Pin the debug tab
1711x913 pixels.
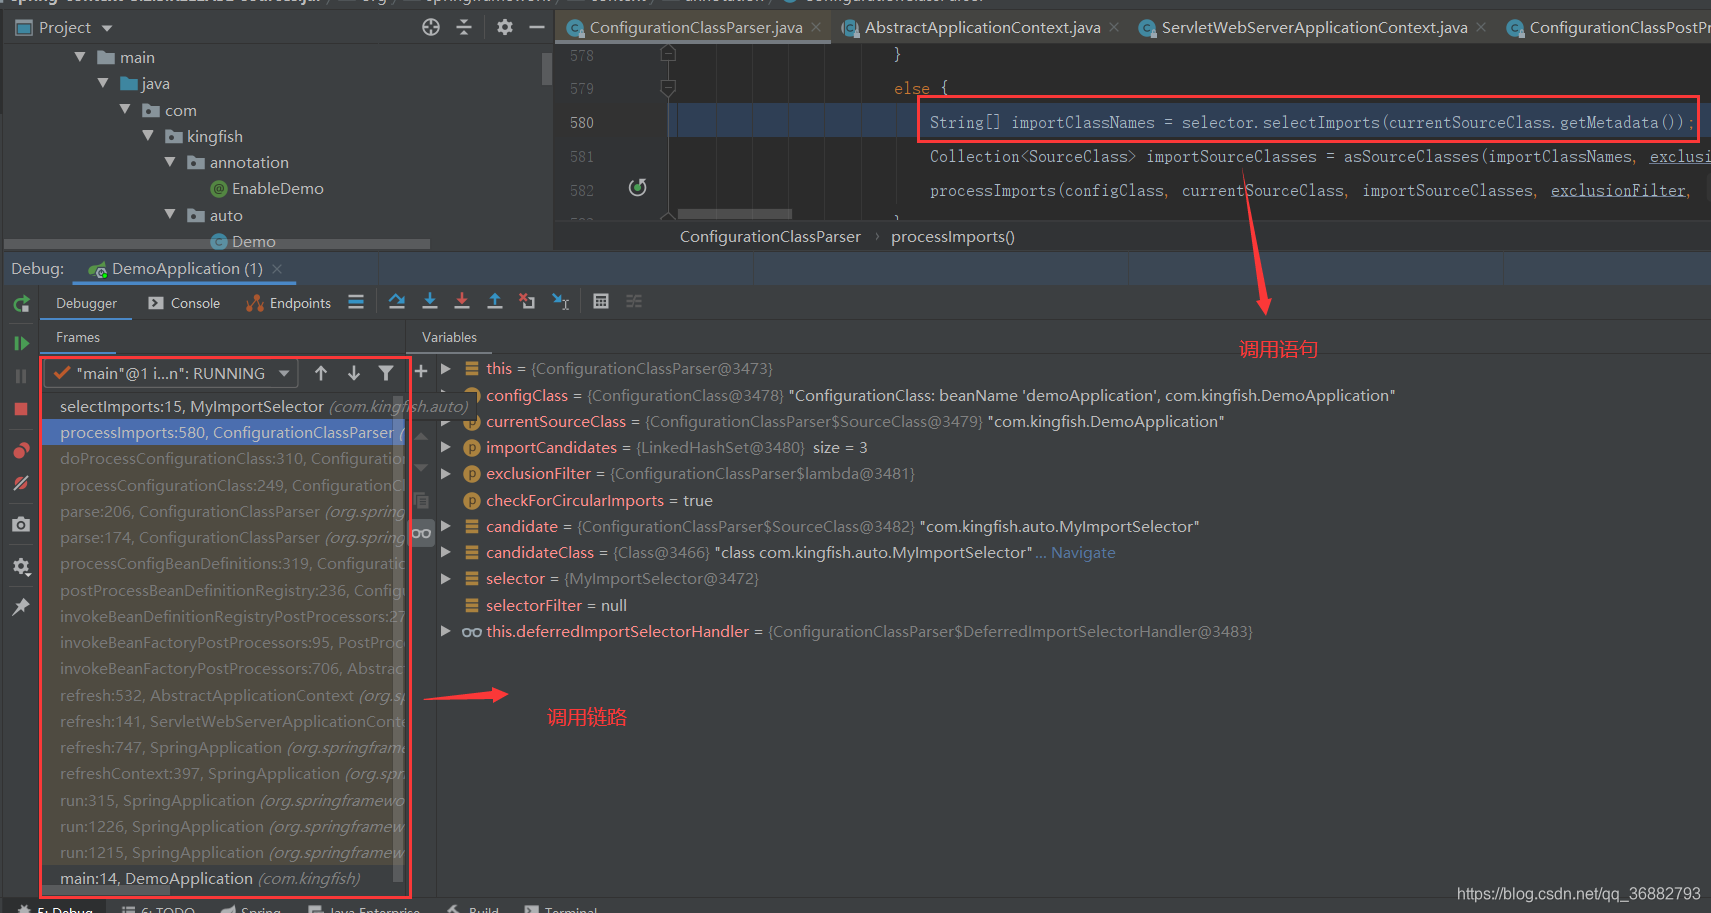tap(21, 606)
